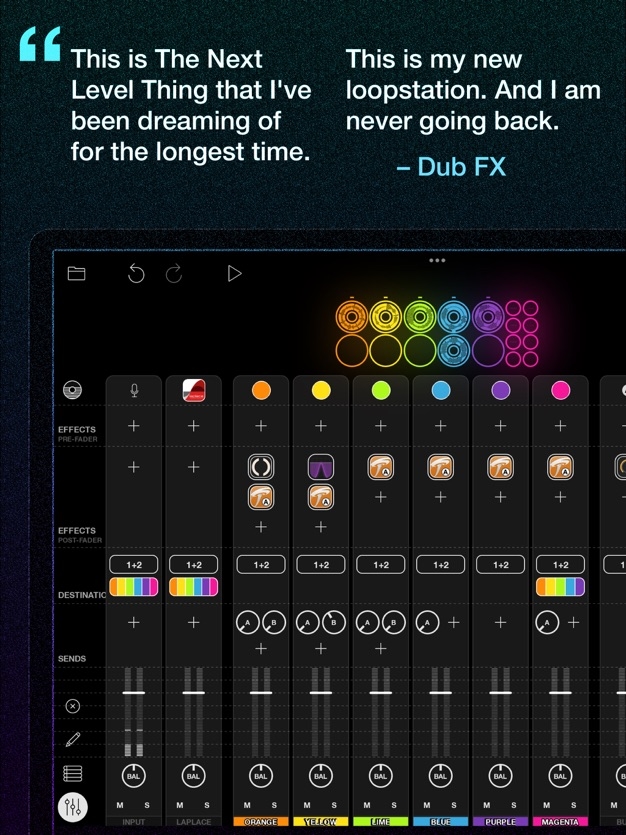This screenshot has width=626, height=835.
Task: Mute the Yellow channel
Action: (x=307, y=805)
